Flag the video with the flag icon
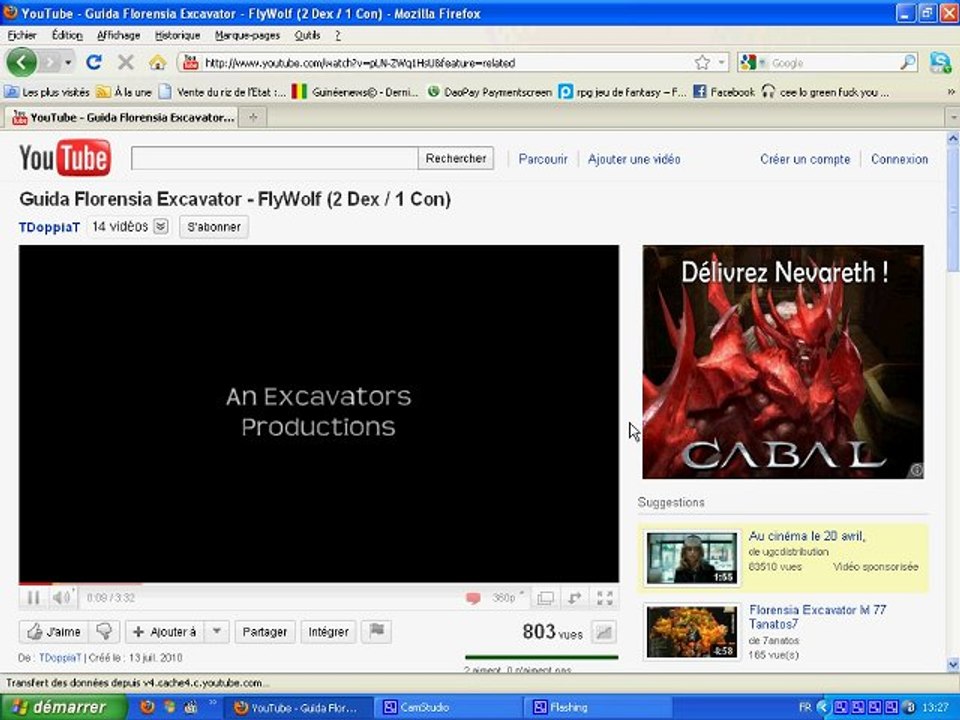 click(377, 632)
